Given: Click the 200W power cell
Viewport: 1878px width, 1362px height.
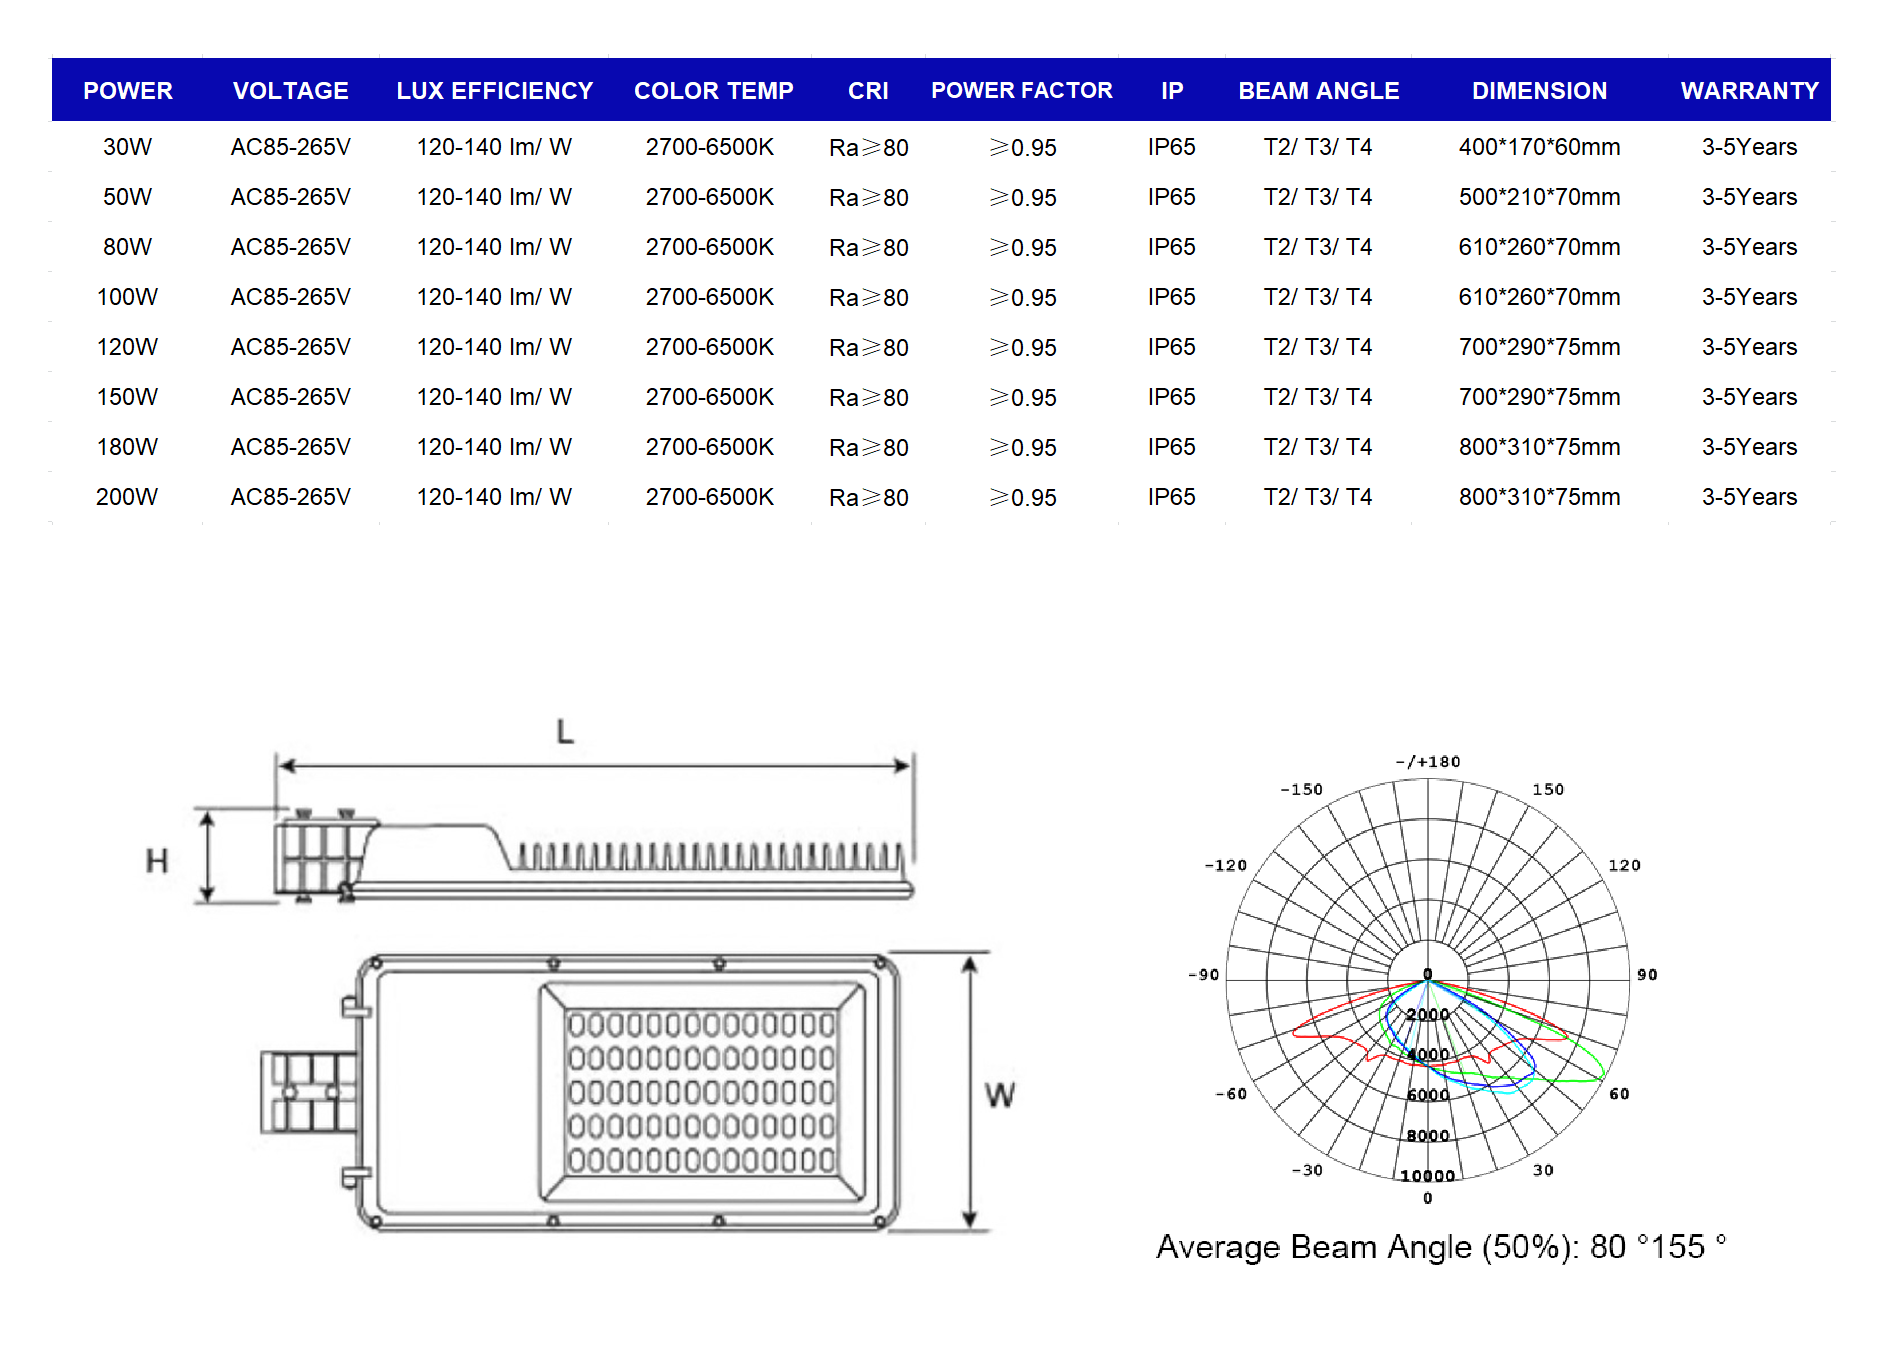Looking at the screenshot, I should tap(127, 497).
